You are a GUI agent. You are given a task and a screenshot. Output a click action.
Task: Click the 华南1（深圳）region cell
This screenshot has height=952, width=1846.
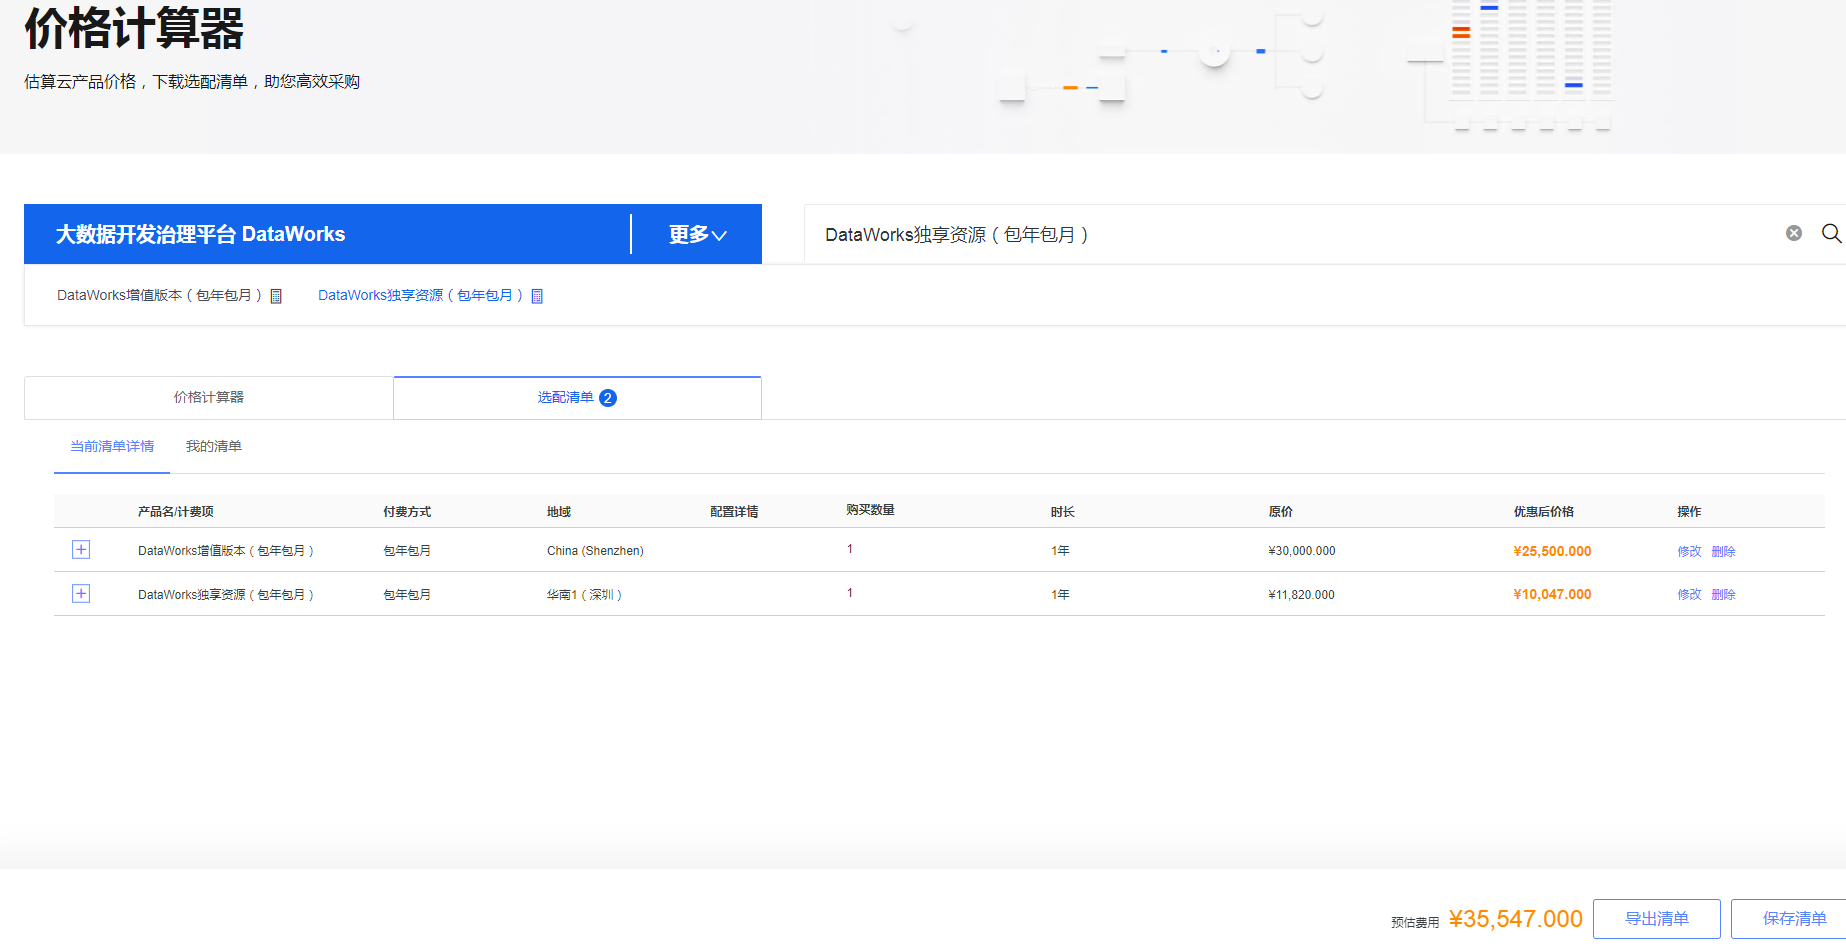pyautogui.click(x=584, y=594)
